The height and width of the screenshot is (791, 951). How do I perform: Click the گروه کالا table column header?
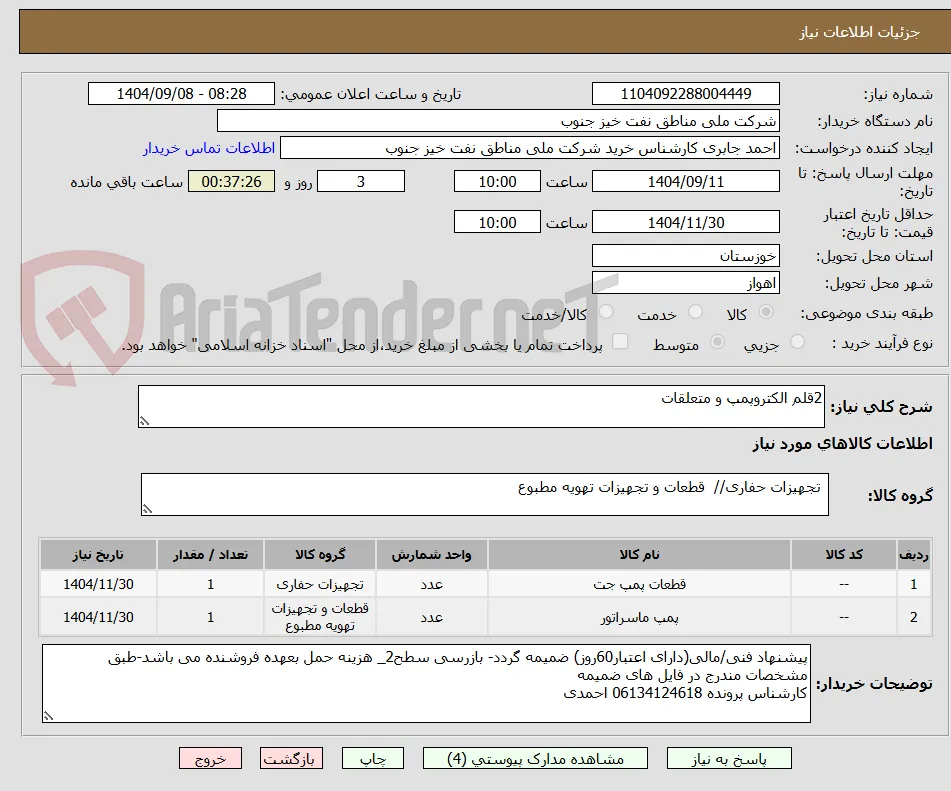320,554
